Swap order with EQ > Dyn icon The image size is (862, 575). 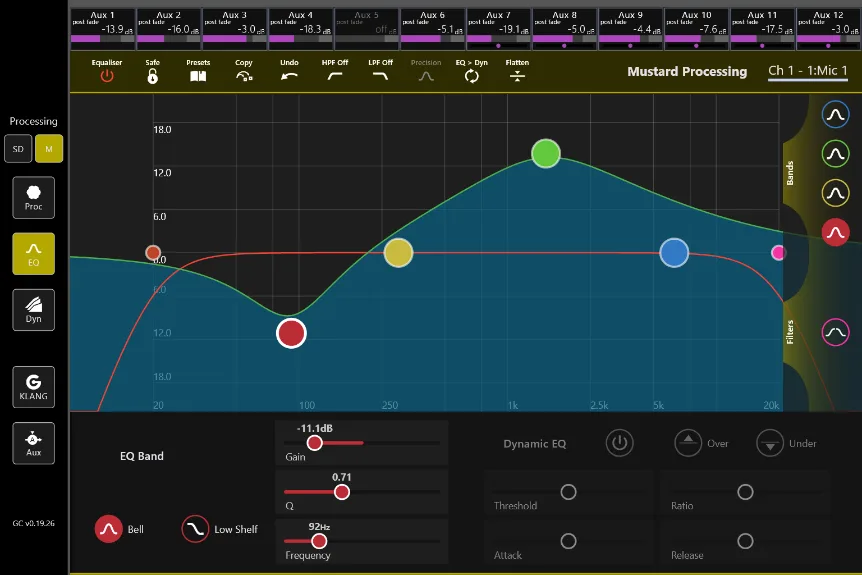coord(472,76)
